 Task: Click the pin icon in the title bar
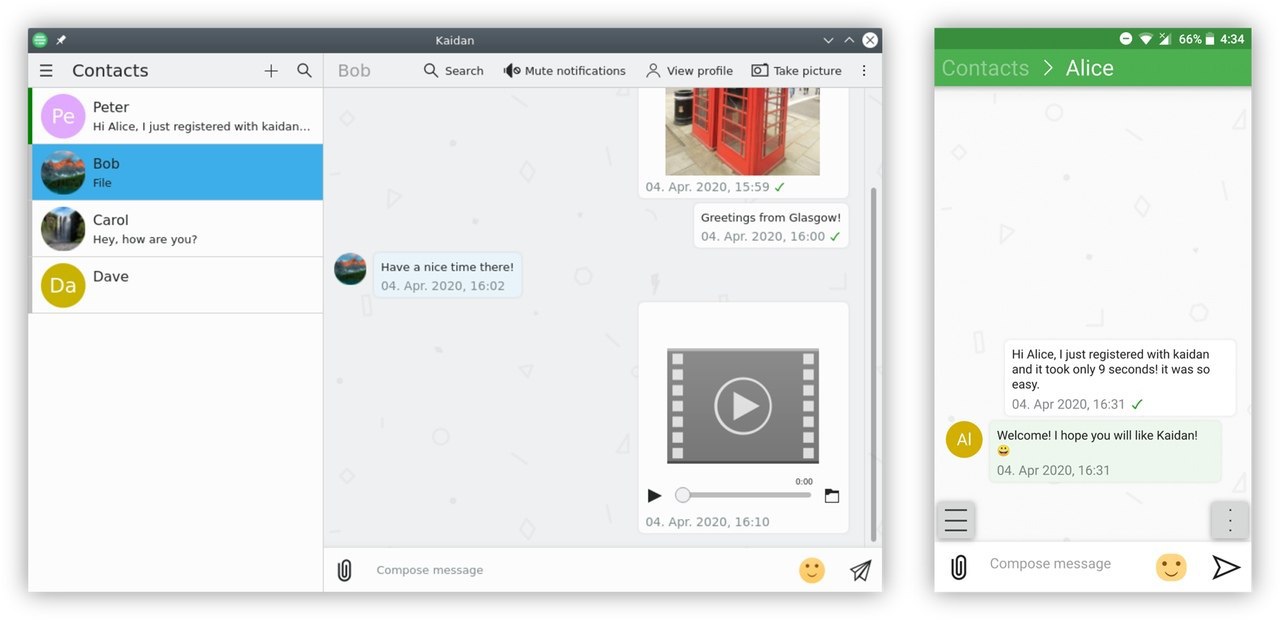click(61, 40)
